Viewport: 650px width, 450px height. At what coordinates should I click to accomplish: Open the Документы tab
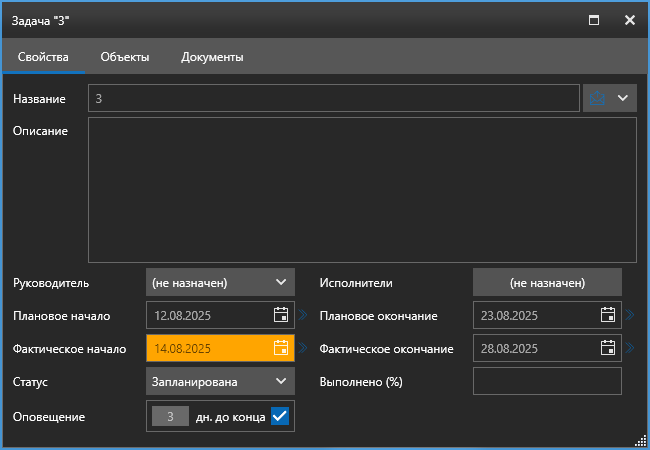(212, 57)
